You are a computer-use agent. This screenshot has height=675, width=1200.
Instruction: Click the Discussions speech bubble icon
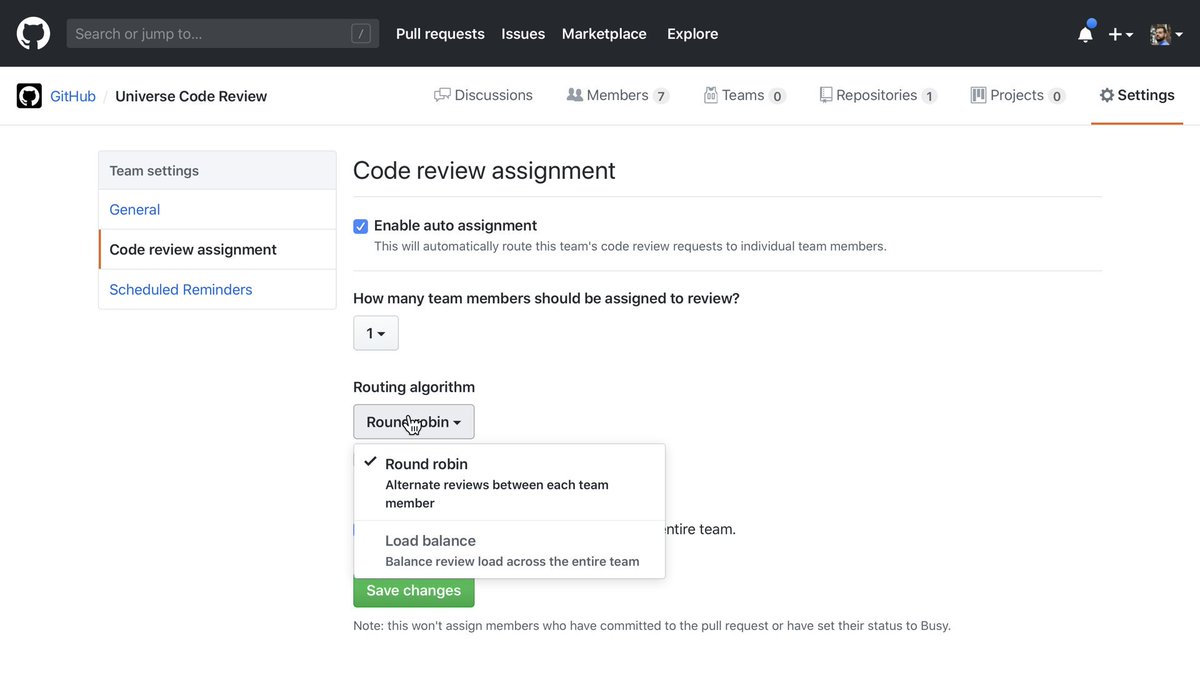442,95
